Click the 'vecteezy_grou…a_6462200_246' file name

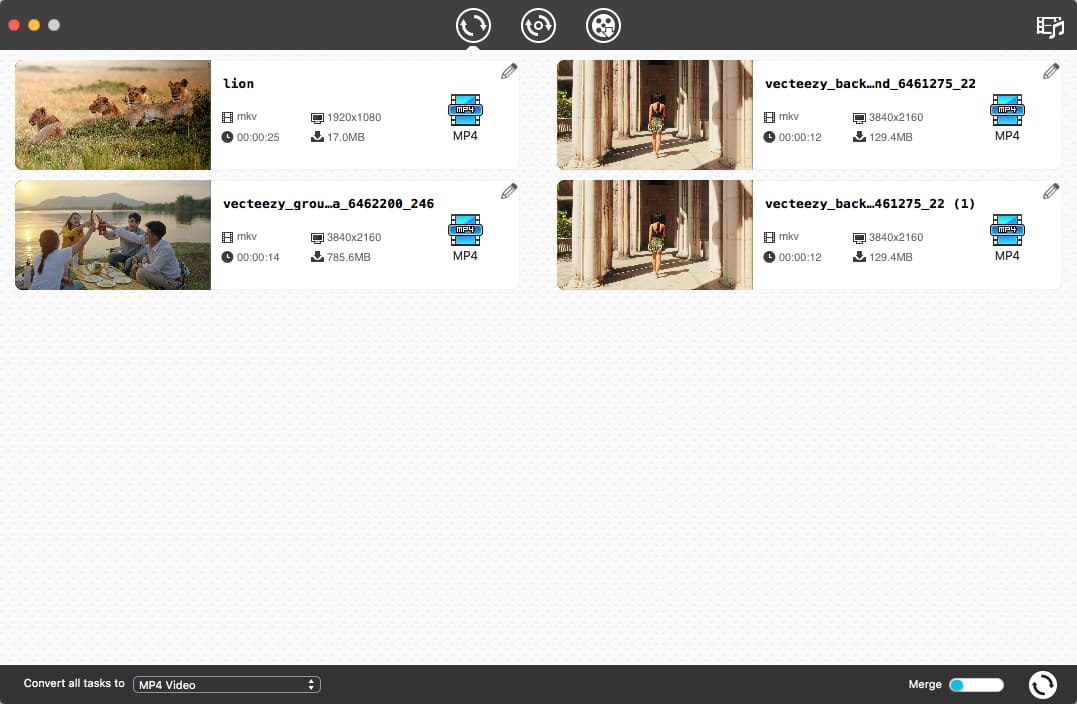328,204
